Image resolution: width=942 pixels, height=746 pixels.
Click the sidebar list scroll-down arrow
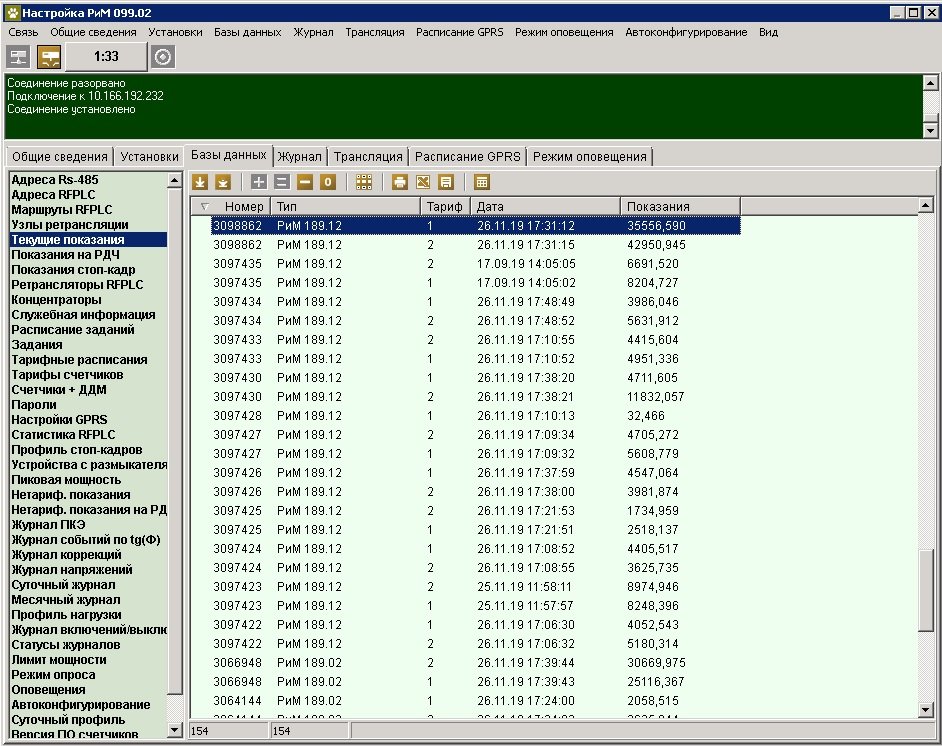174,731
